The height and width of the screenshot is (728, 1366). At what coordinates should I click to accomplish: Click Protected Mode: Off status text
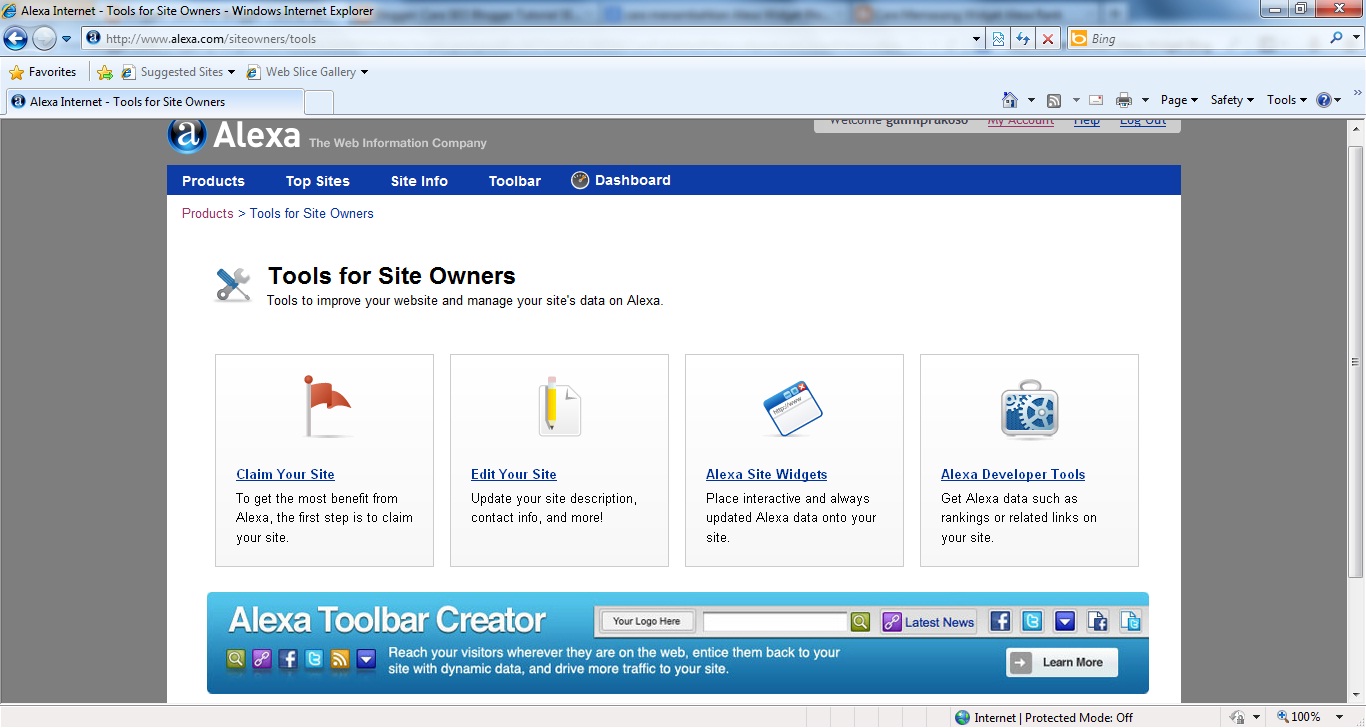(1079, 718)
